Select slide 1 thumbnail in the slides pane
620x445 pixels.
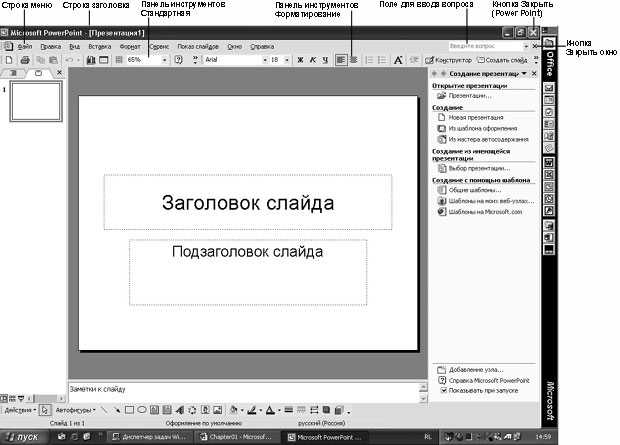pyautogui.click(x=36, y=101)
